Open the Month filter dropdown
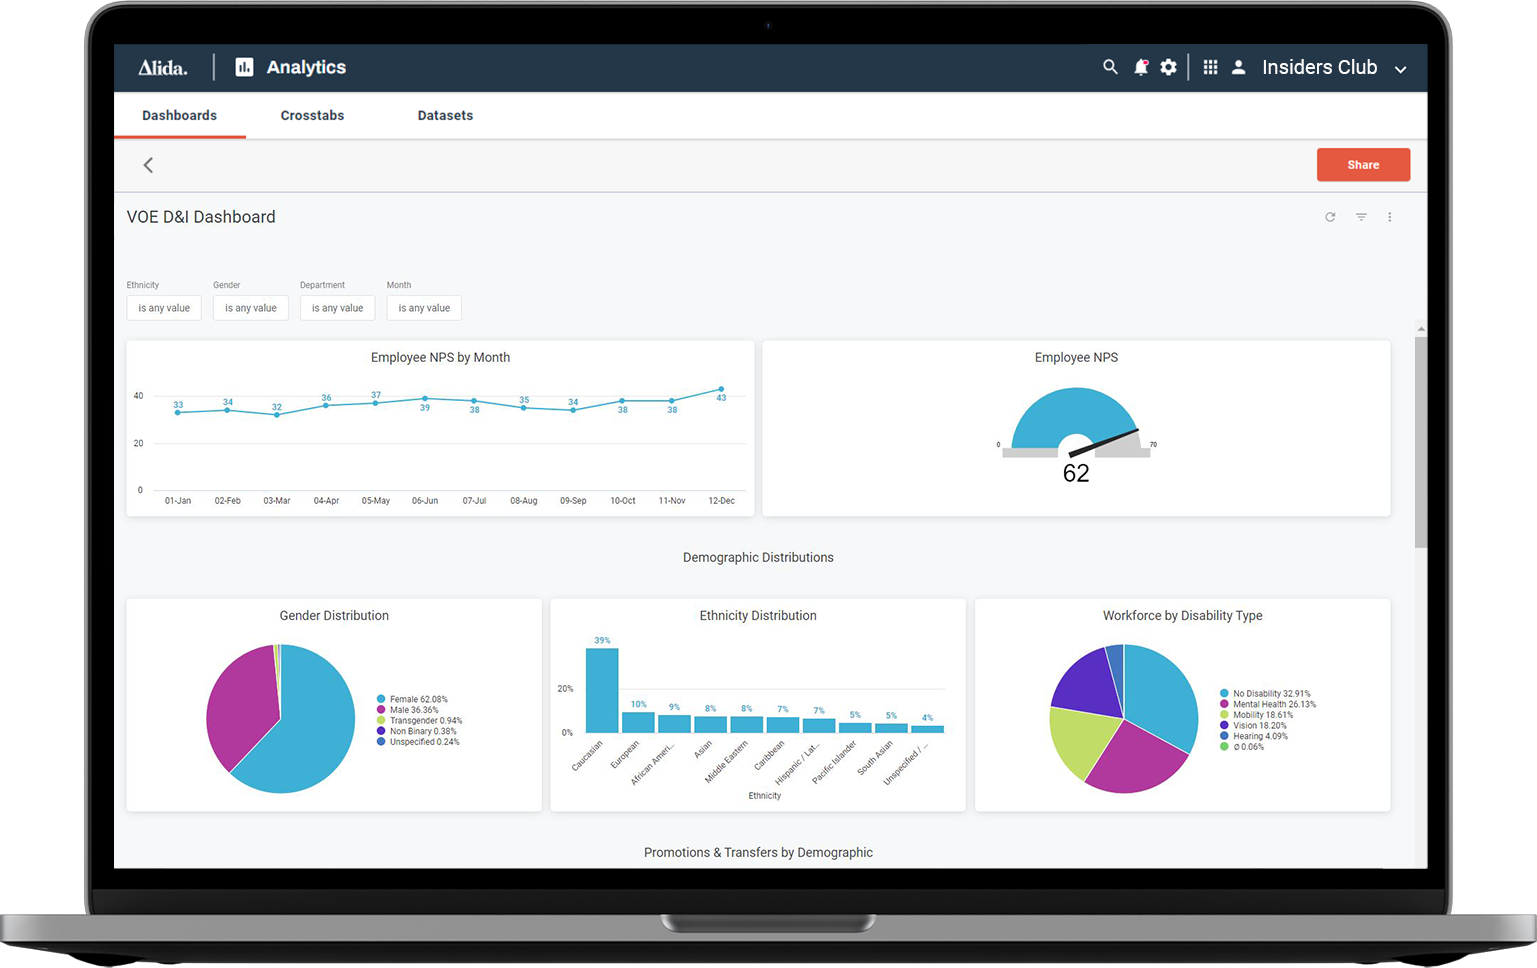 pos(424,308)
